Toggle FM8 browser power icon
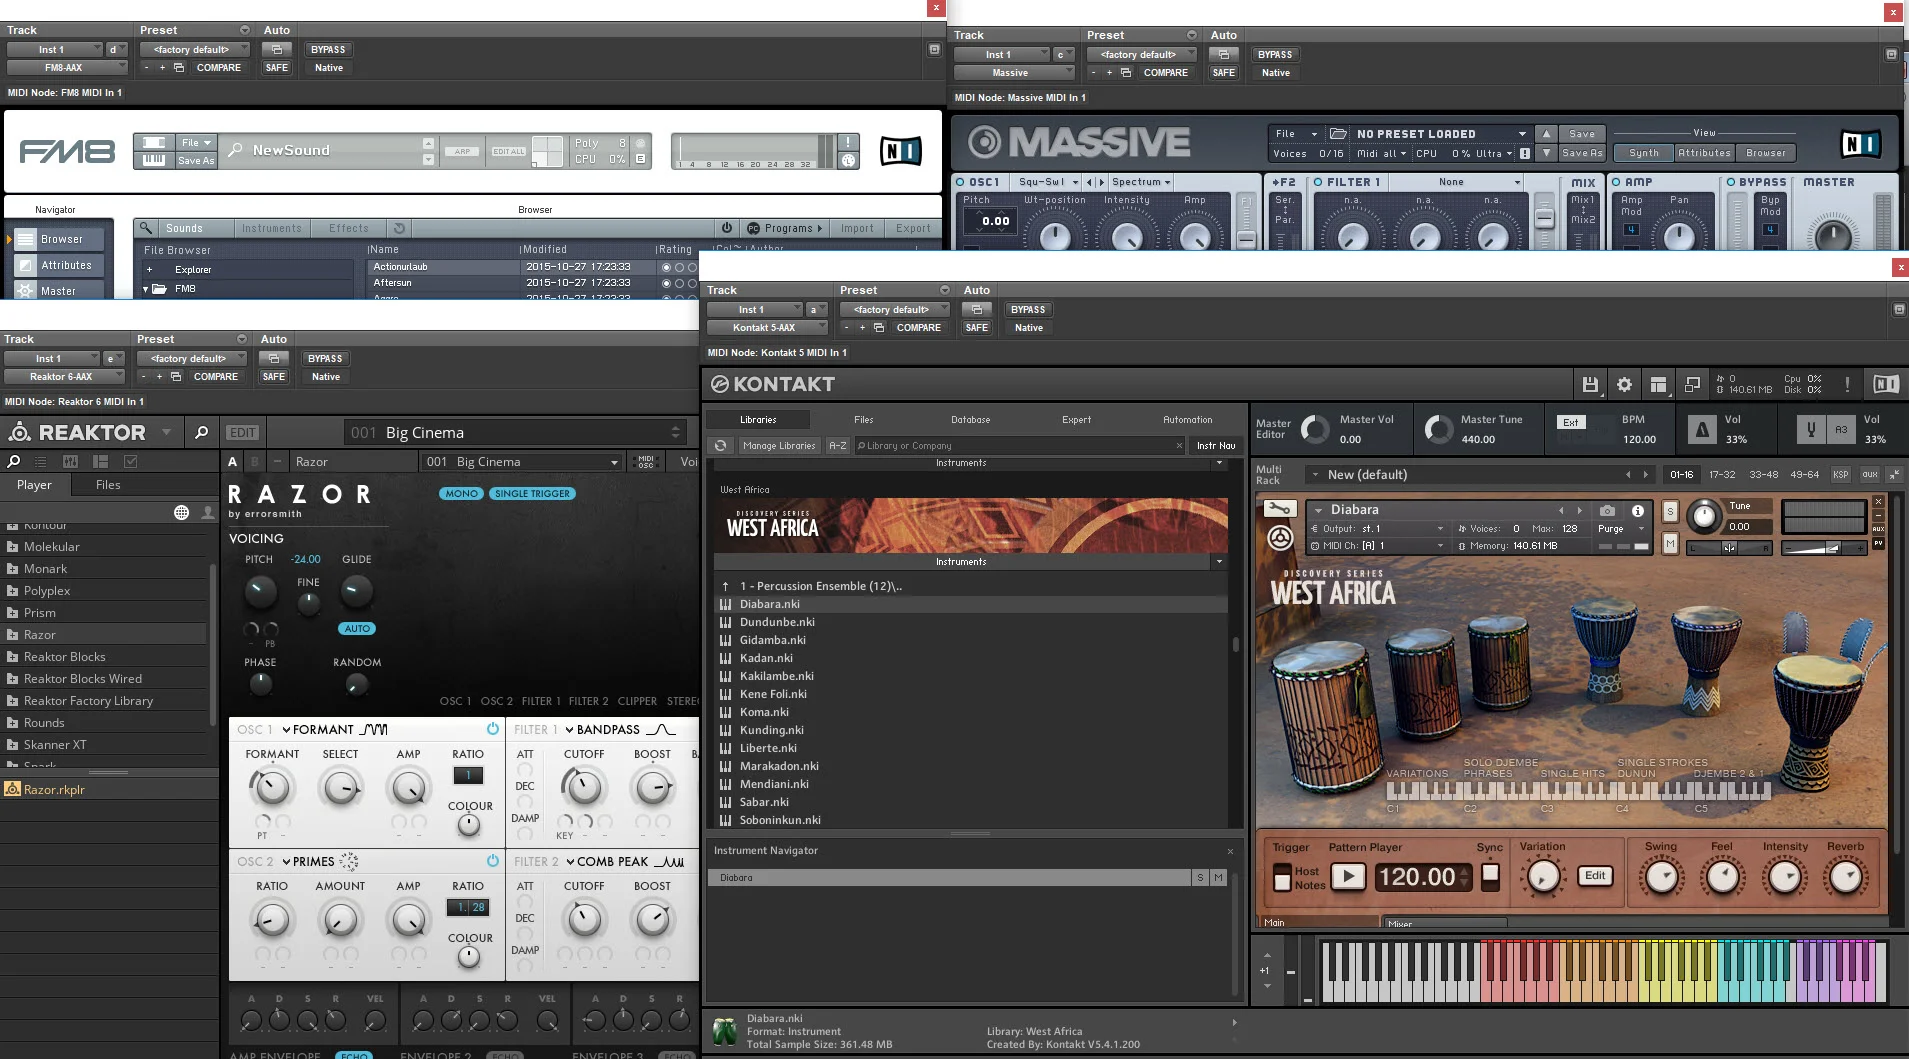 pyautogui.click(x=727, y=228)
